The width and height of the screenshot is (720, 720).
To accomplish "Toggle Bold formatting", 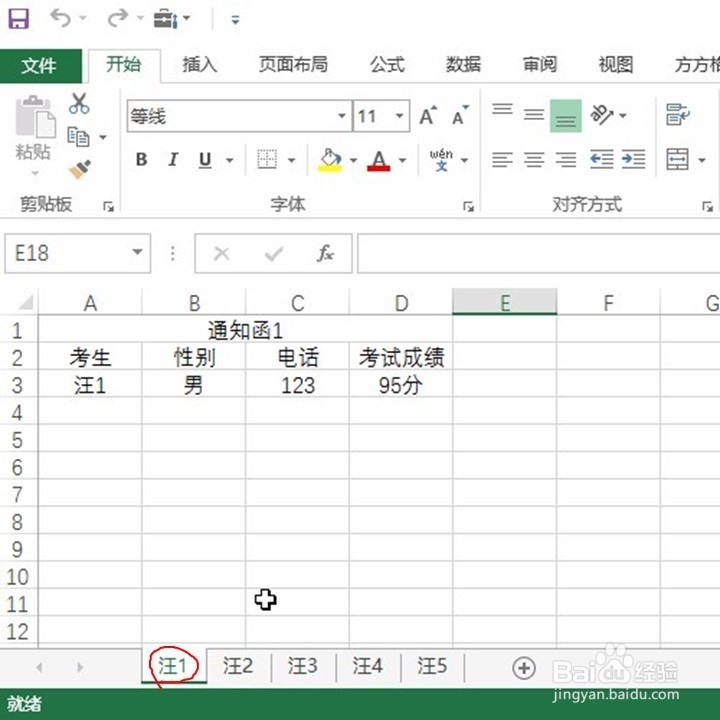I will point(141,160).
